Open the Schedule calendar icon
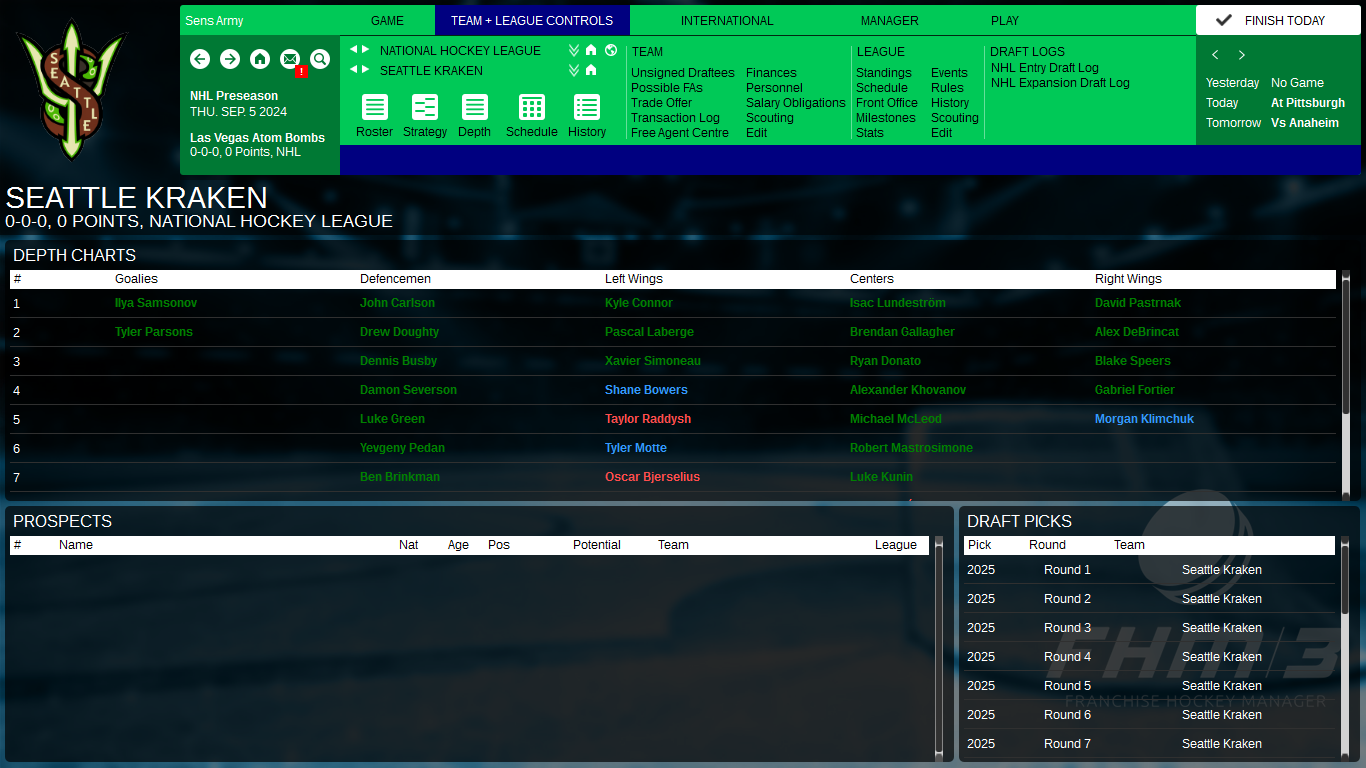The width and height of the screenshot is (1366, 768). tap(531, 109)
